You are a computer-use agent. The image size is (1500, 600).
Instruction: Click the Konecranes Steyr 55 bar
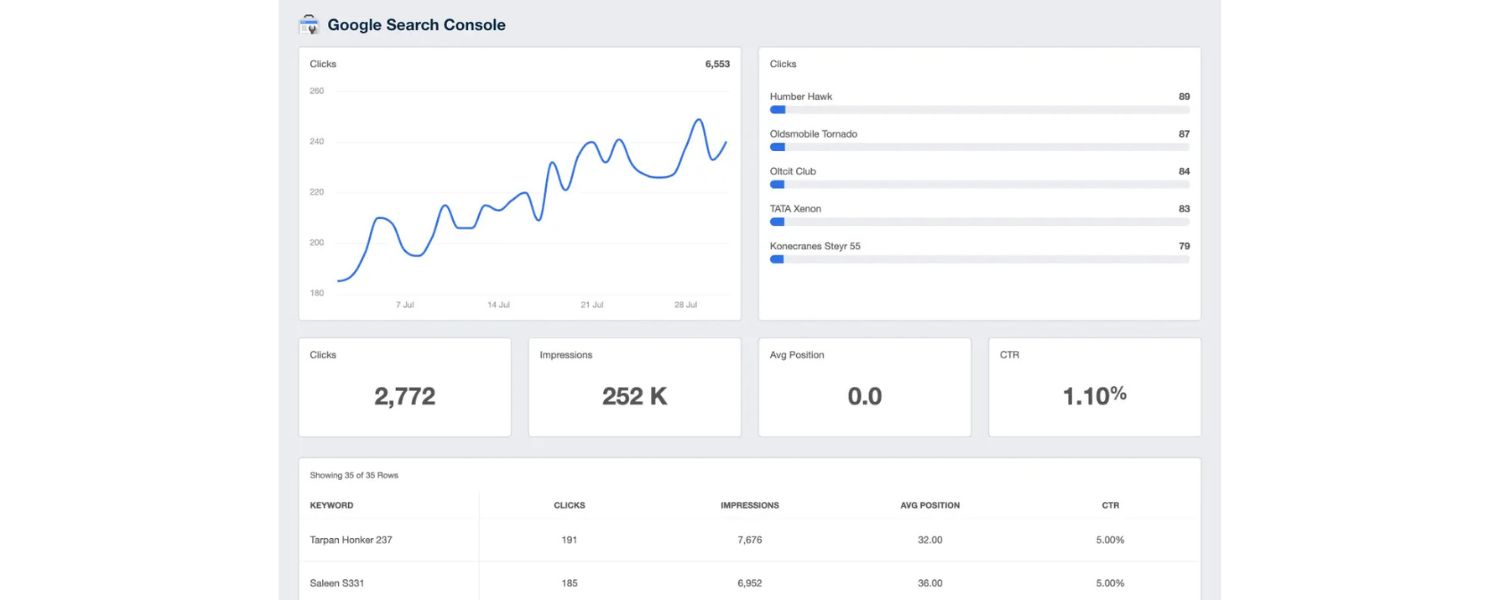pos(977,259)
